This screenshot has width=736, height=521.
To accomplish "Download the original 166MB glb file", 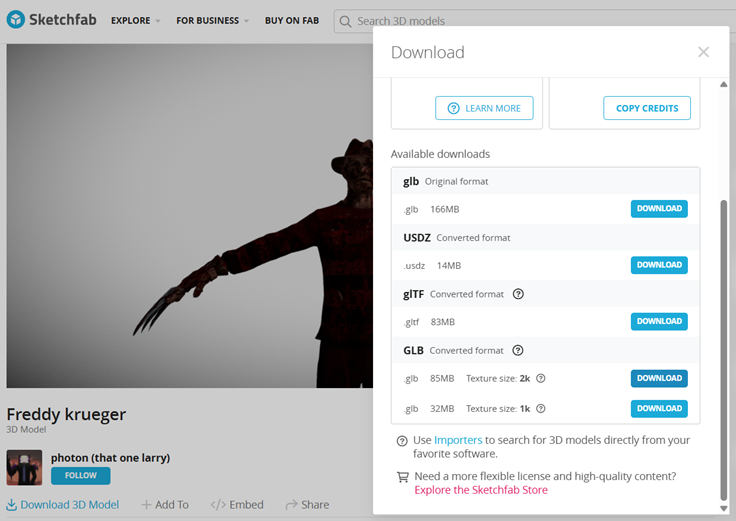I will click(659, 208).
